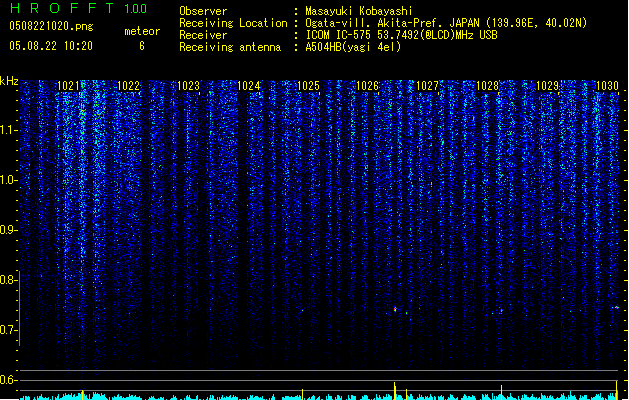Select the ICOM IC-575 receiver text
The height and width of the screenshot is (400, 629).
[401, 35]
